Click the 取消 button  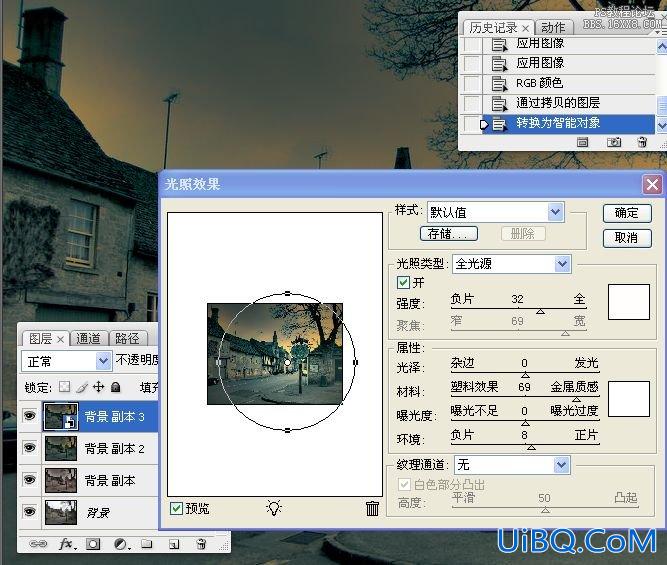(627, 238)
